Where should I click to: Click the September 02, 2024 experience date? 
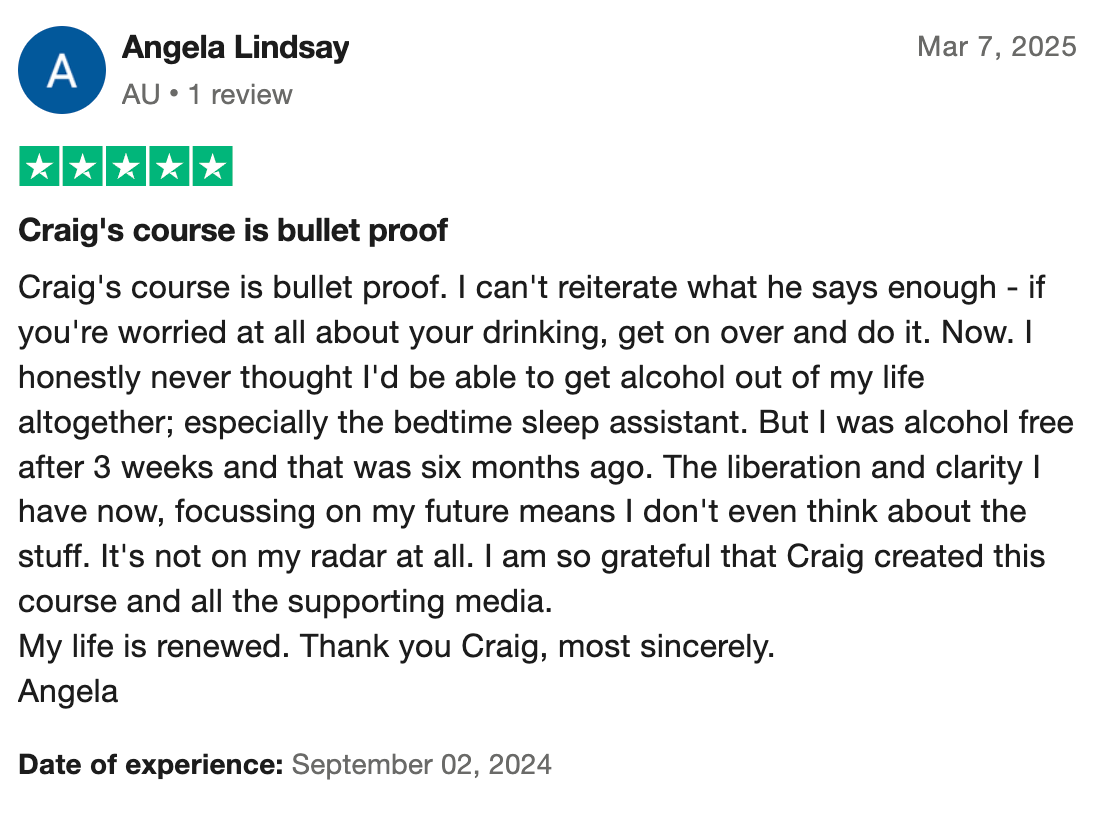click(421, 765)
